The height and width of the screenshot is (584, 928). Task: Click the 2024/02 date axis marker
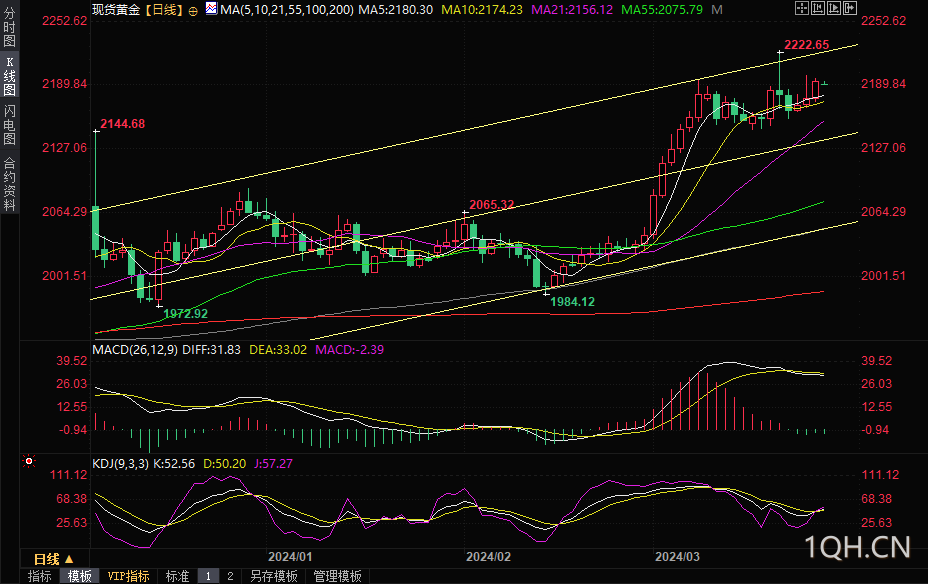click(488, 557)
